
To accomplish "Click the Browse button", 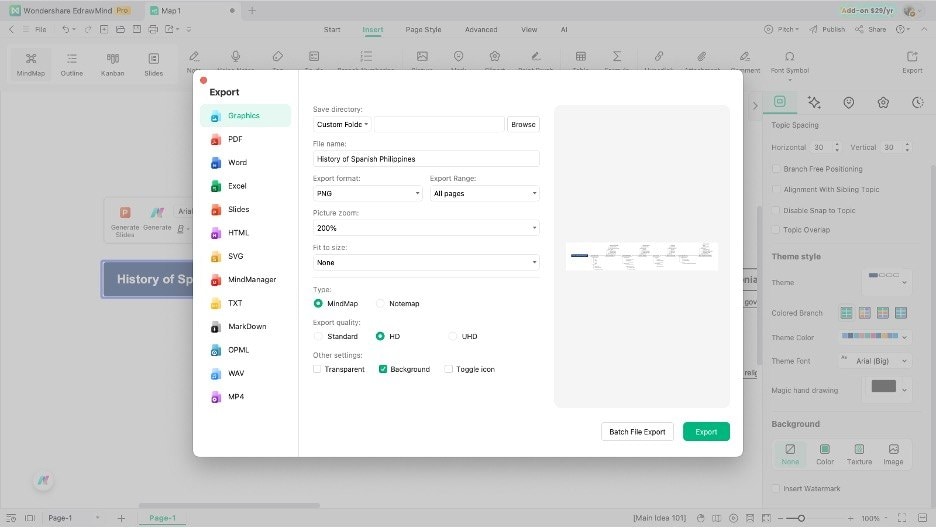I will [x=523, y=125].
